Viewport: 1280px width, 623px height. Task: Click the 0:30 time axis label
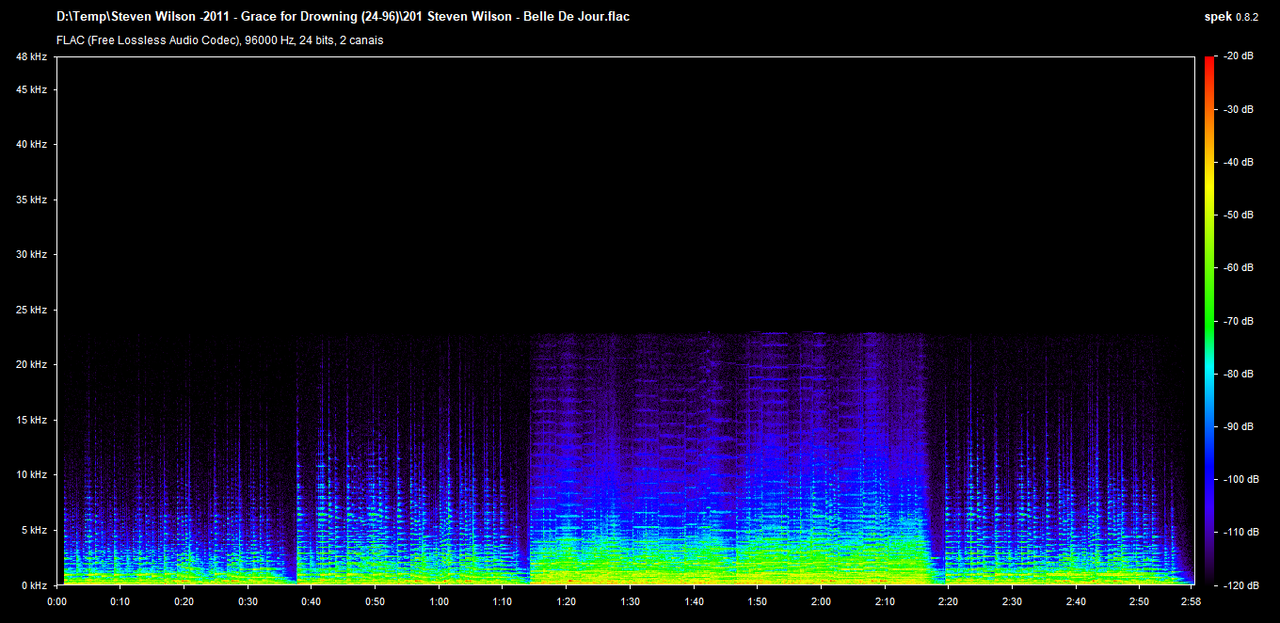(248, 602)
